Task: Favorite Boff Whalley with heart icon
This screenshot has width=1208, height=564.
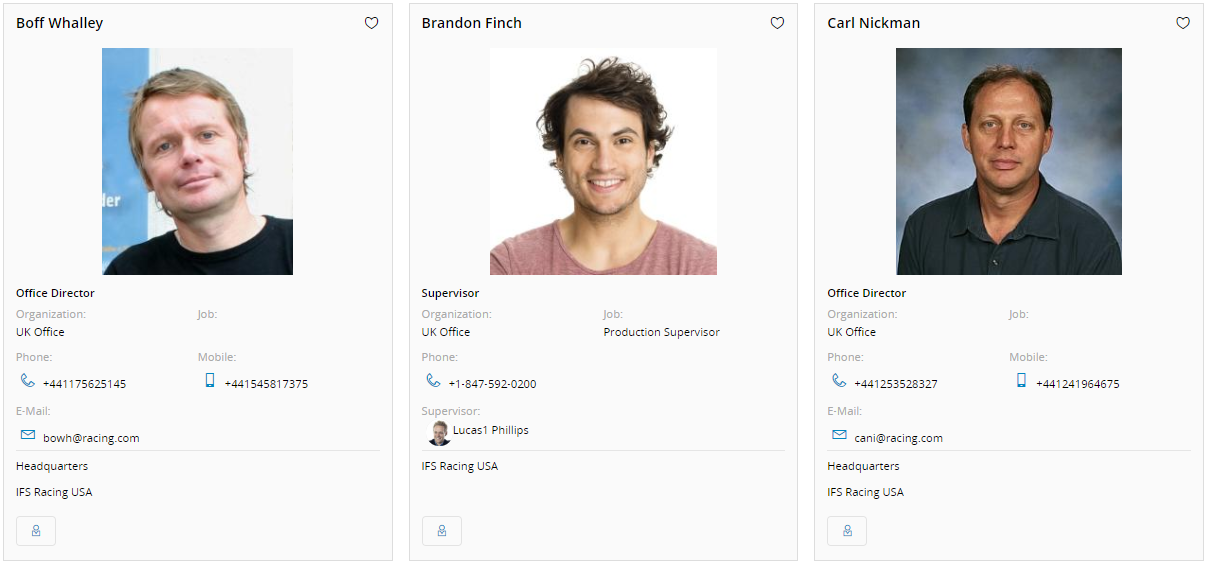Action: click(x=371, y=23)
